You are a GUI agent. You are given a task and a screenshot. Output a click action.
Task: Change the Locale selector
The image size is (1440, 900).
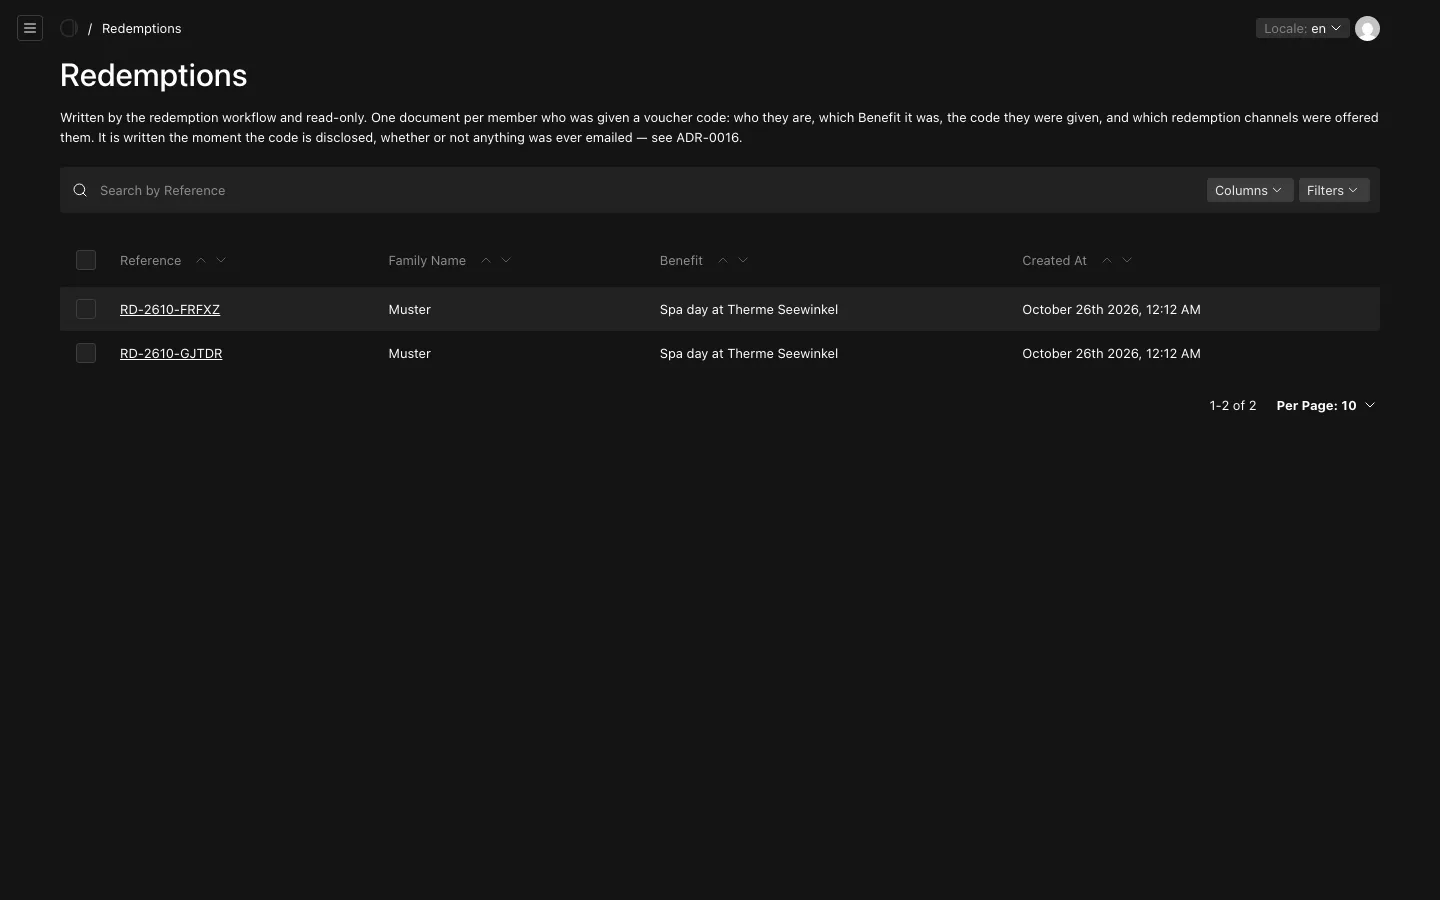click(x=1302, y=28)
